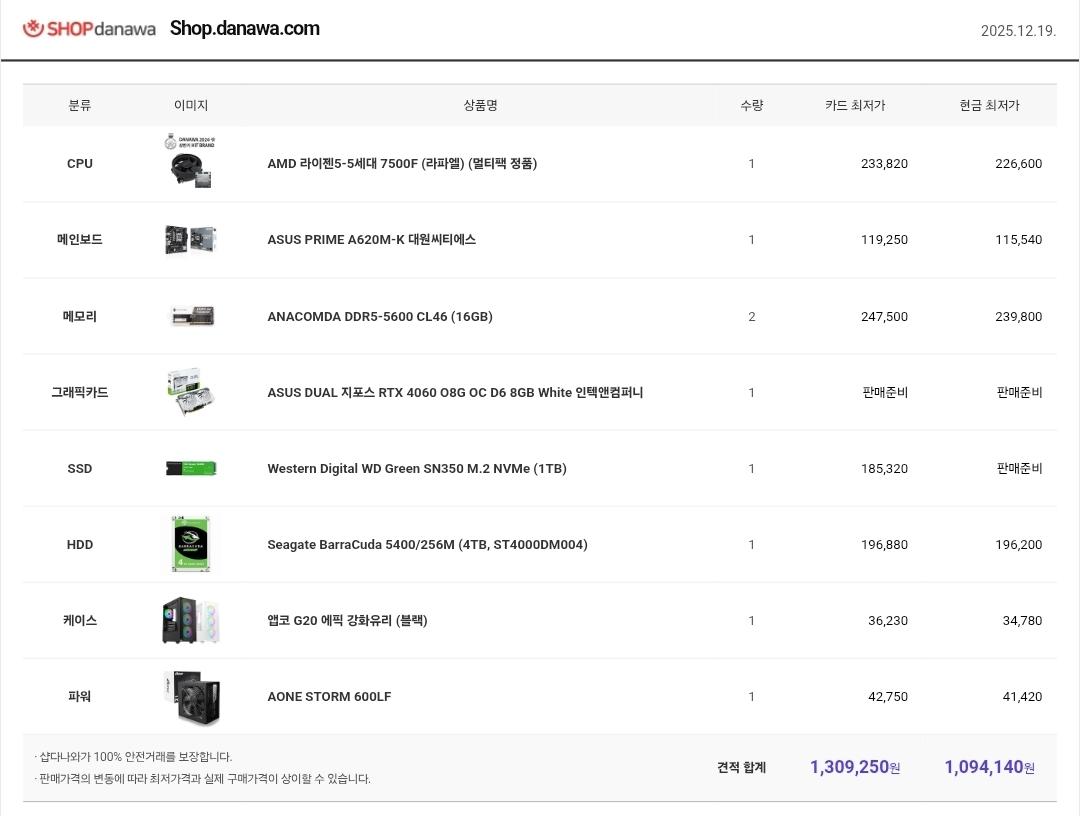Click the Seagate BarraCuda HDD image
This screenshot has height=816, width=1080.
click(x=191, y=544)
